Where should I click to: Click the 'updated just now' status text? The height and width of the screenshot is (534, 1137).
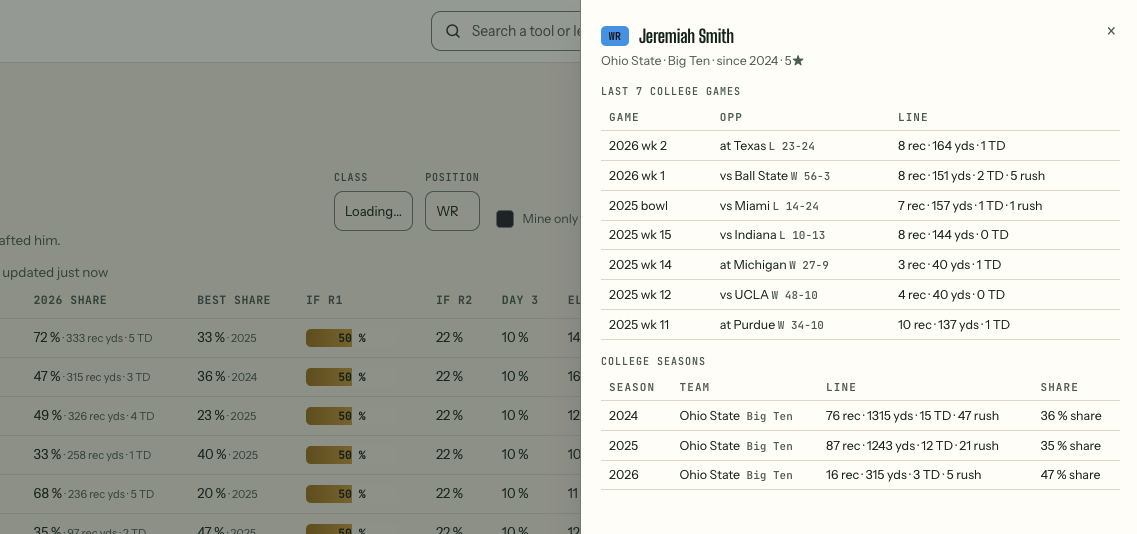pos(55,273)
